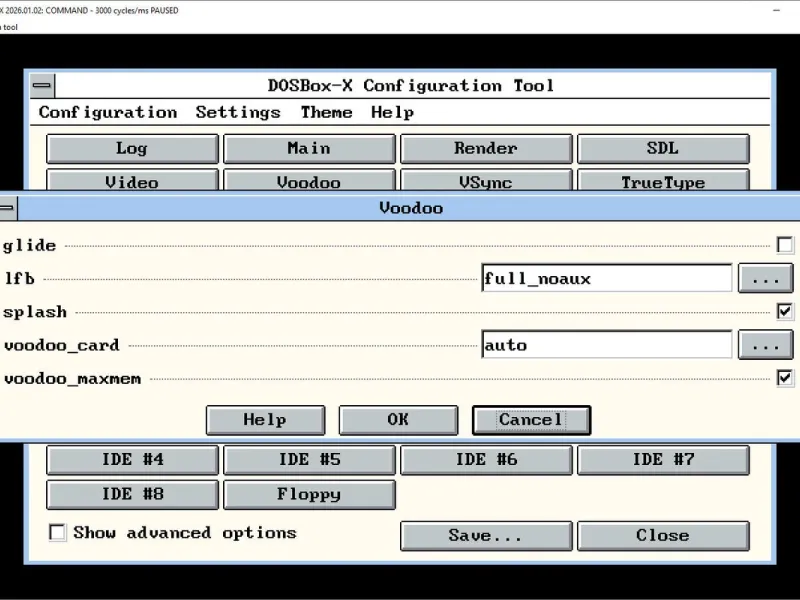Image resolution: width=800 pixels, height=600 pixels.
Task: Click the lfb text field
Action: (x=607, y=279)
